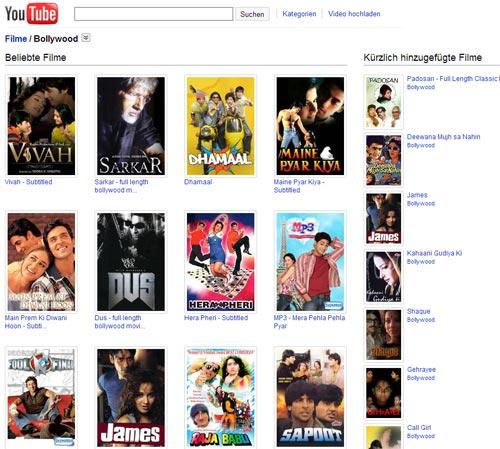Open the Hera Pheri poster
The height and width of the screenshot is (449, 500).
(x=220, y=262)
